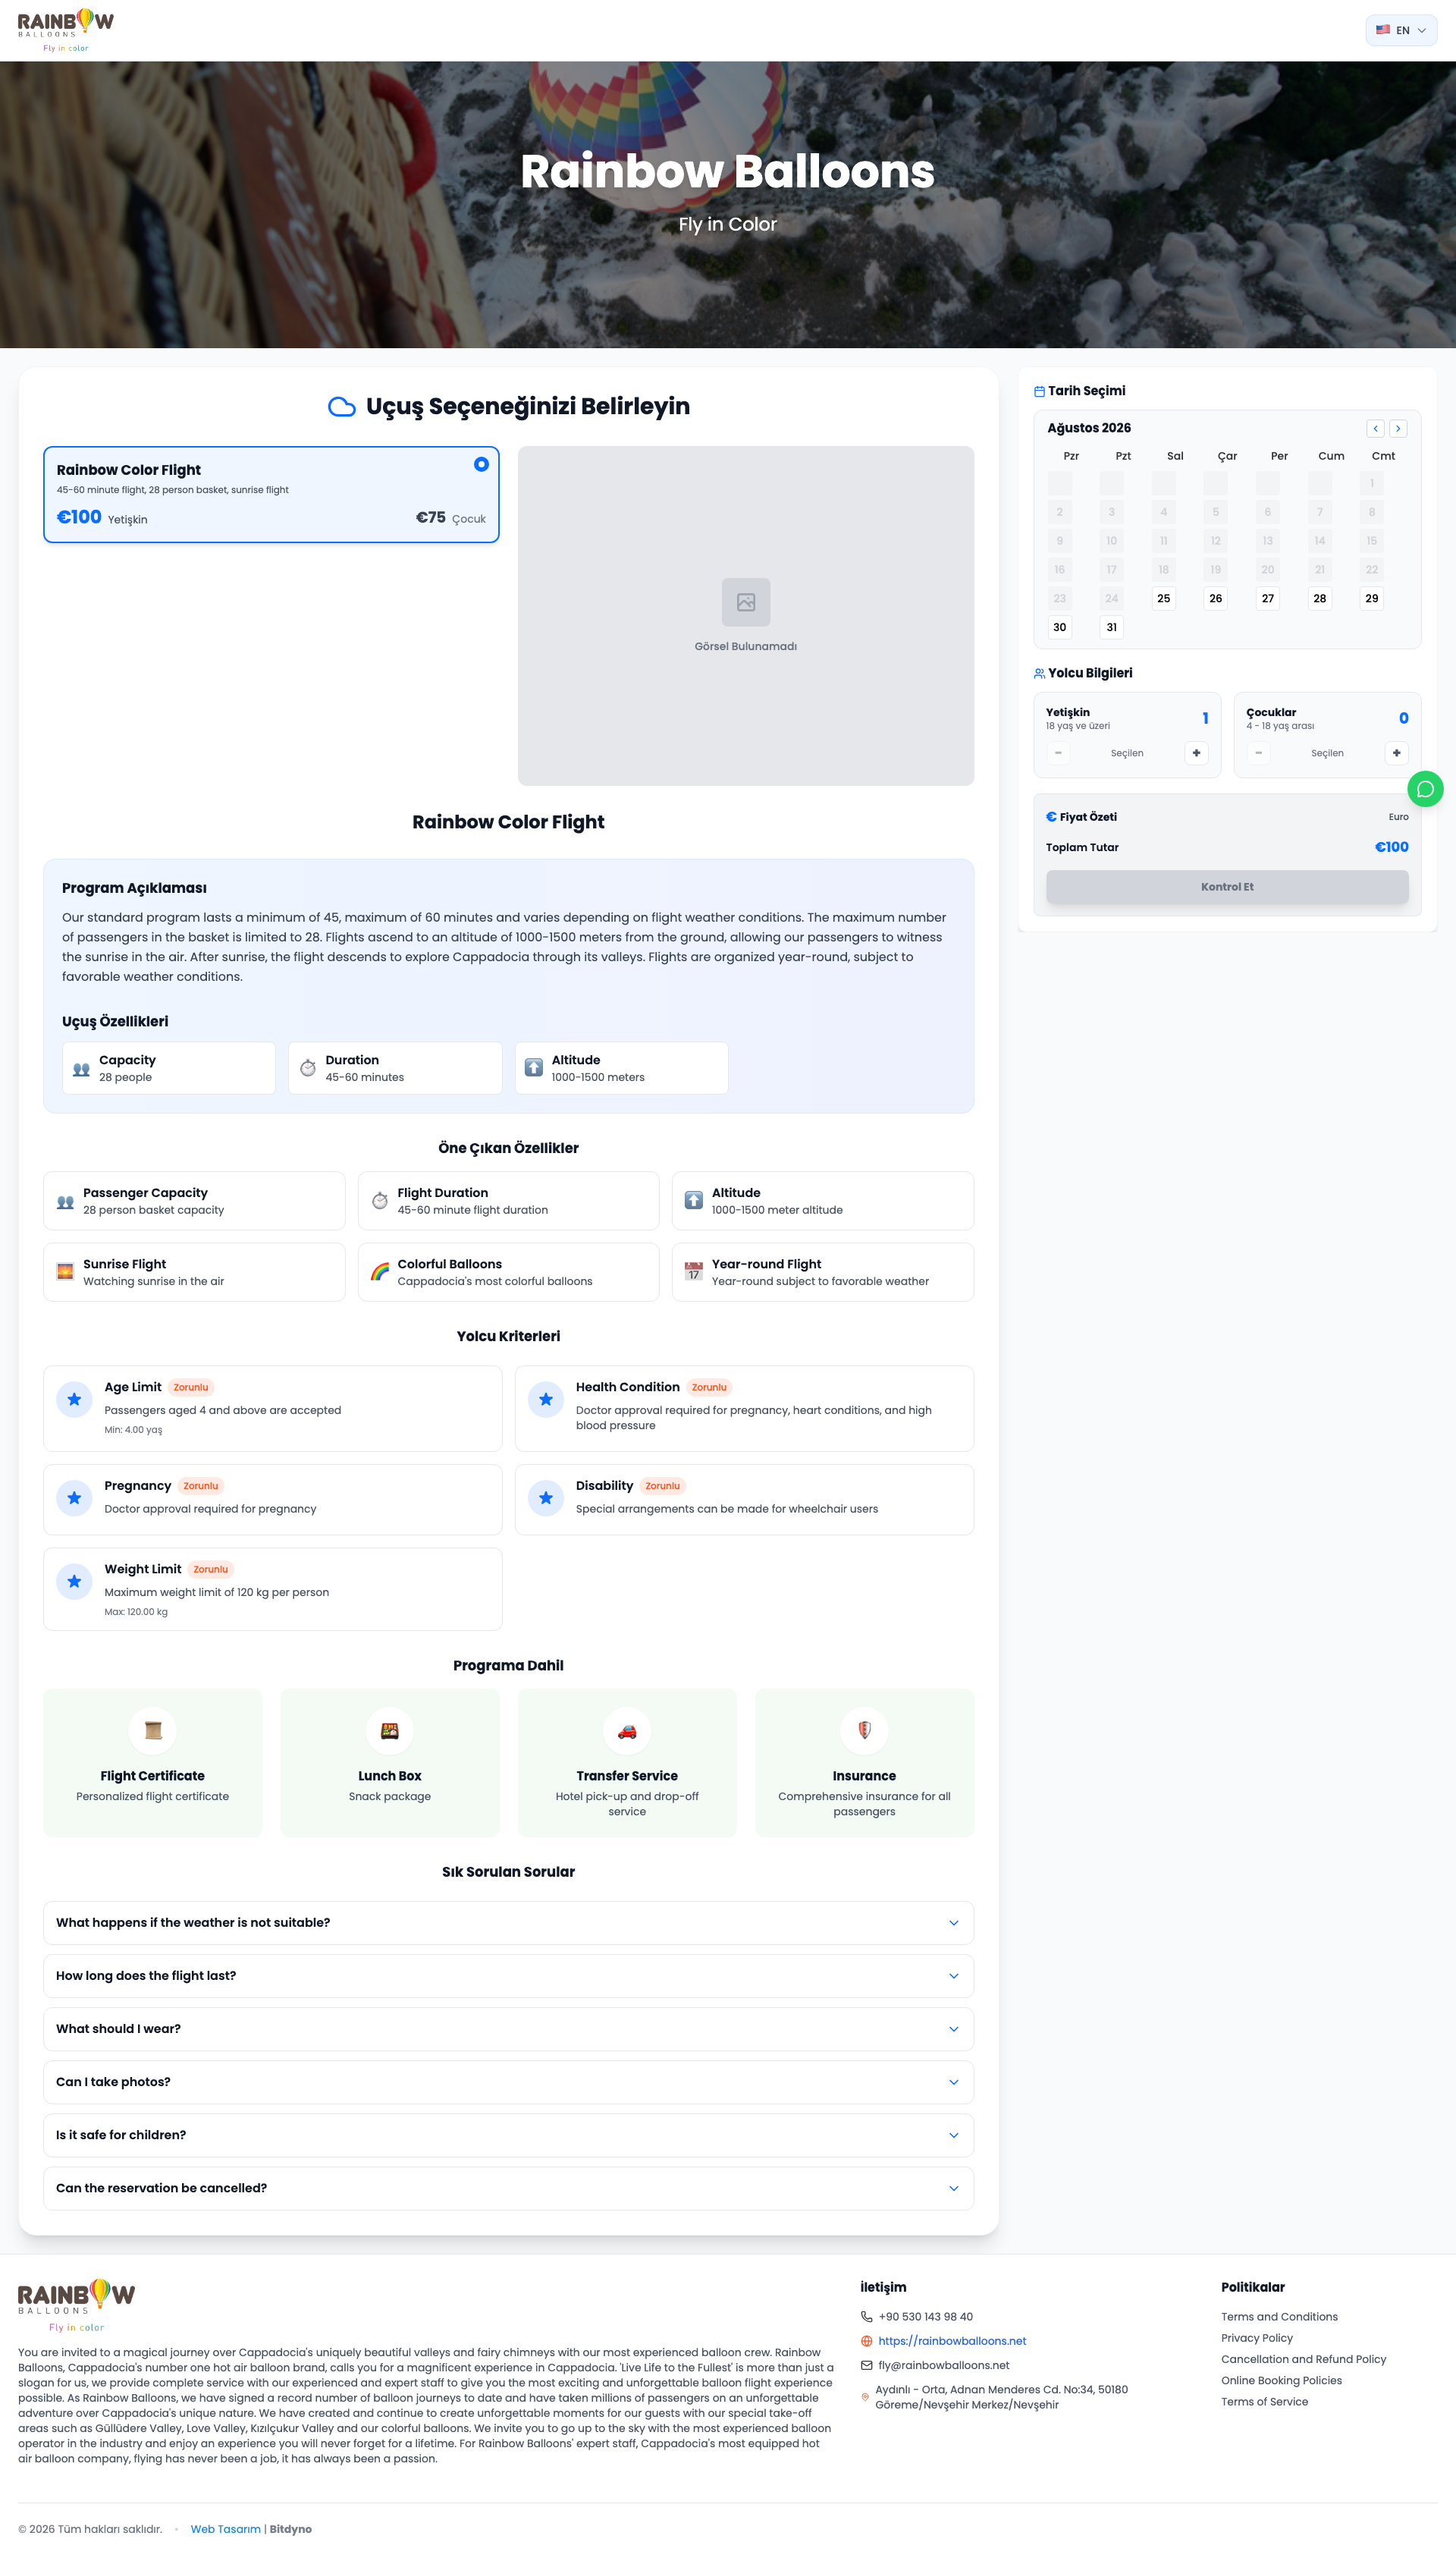Click the Altitude up-arrow icon in Uçuş Özellikleri
Screen dimensions: 1456x2561
pyautogui.click(x=534, y=1068)
